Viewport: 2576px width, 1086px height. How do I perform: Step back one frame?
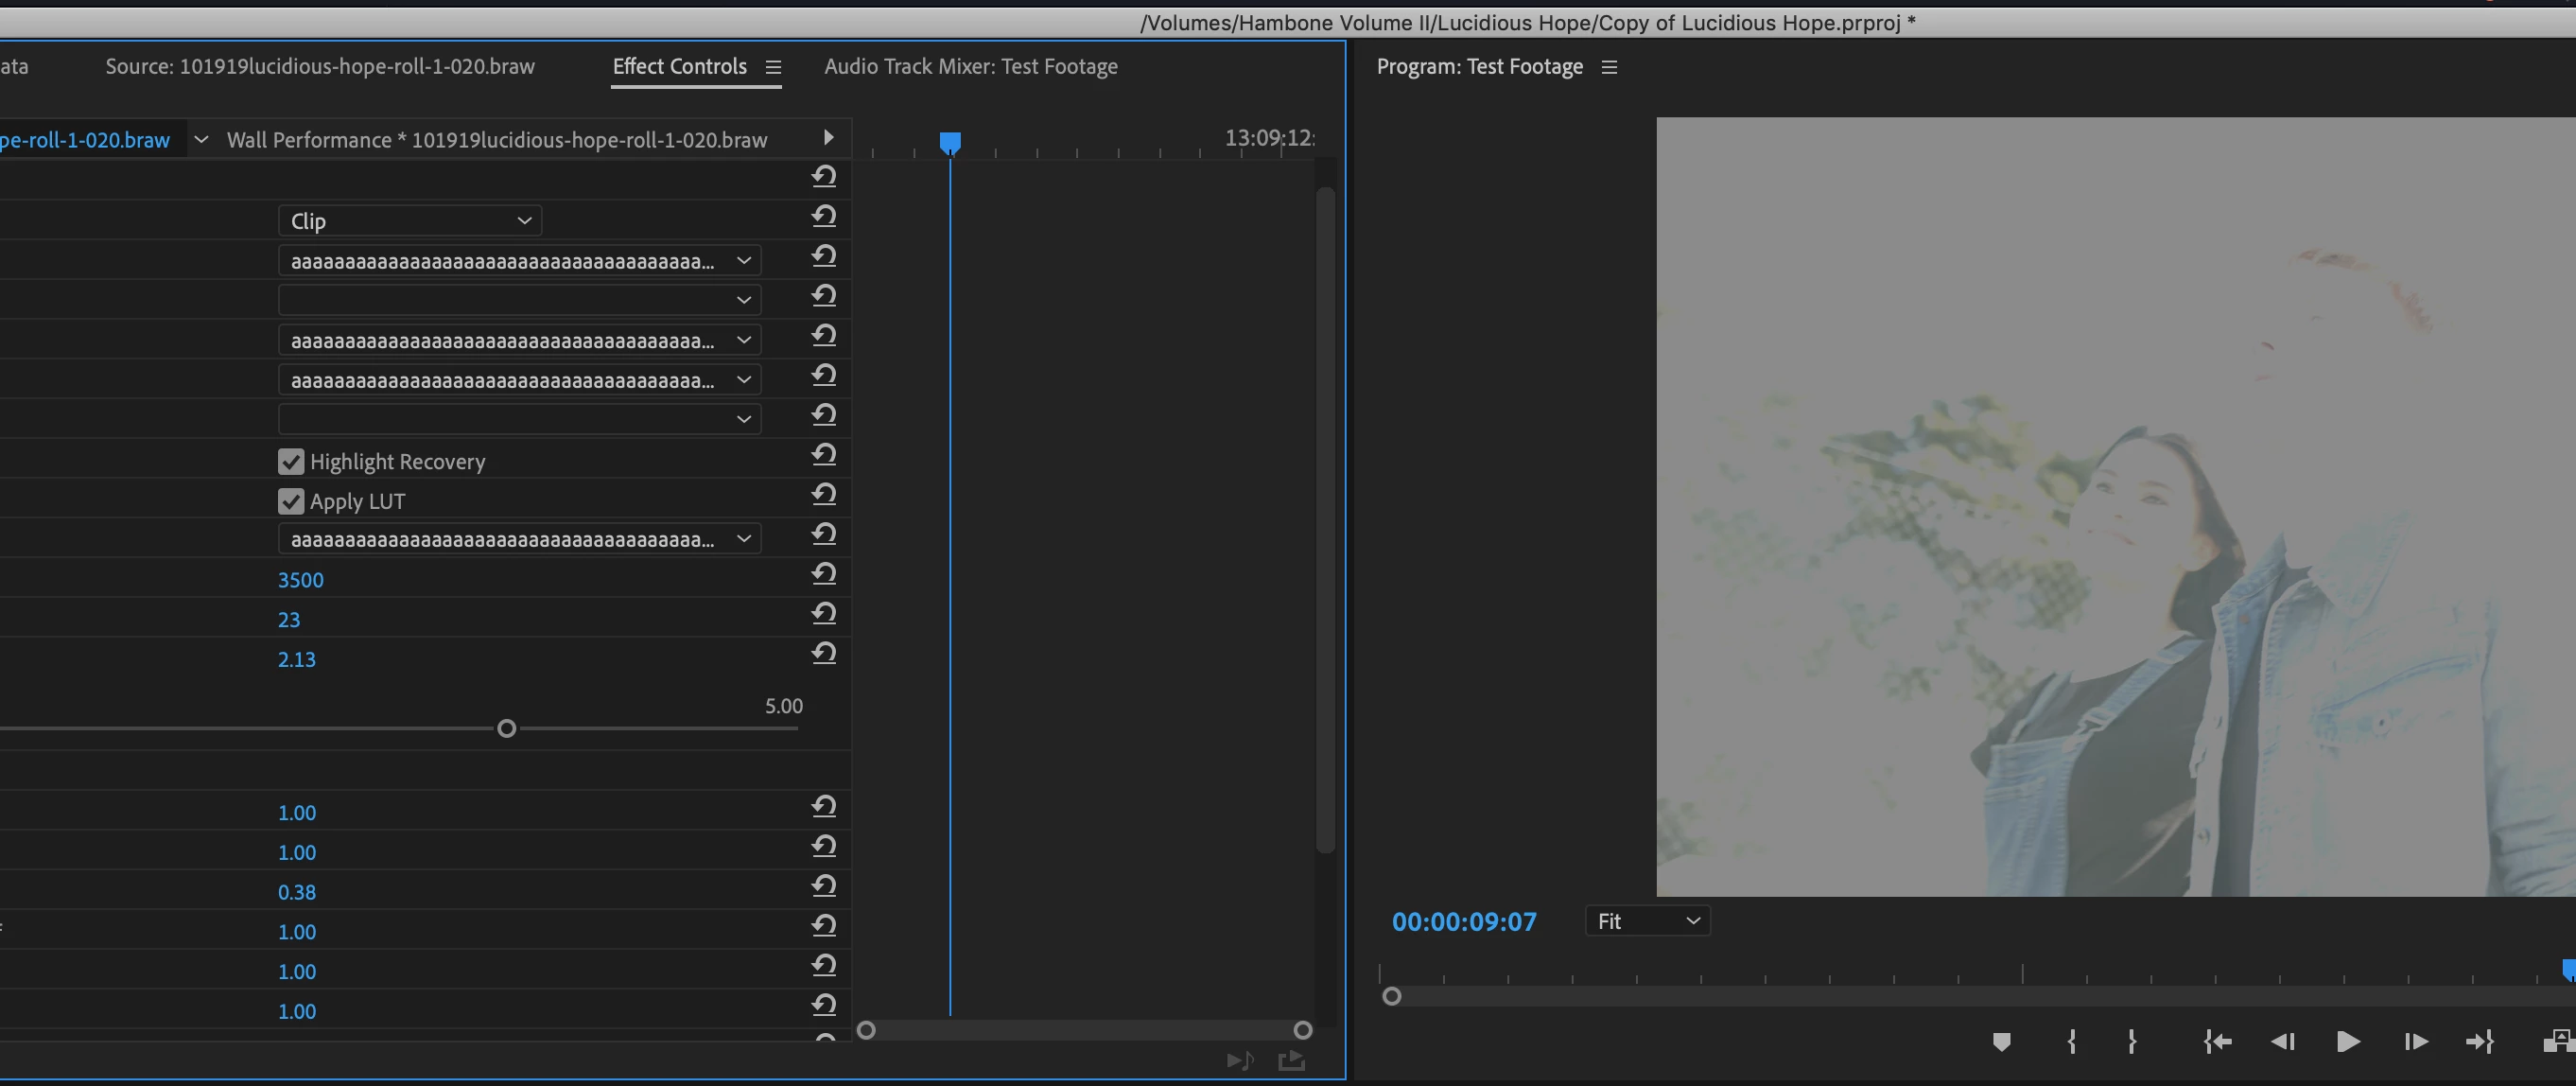2282,1042
